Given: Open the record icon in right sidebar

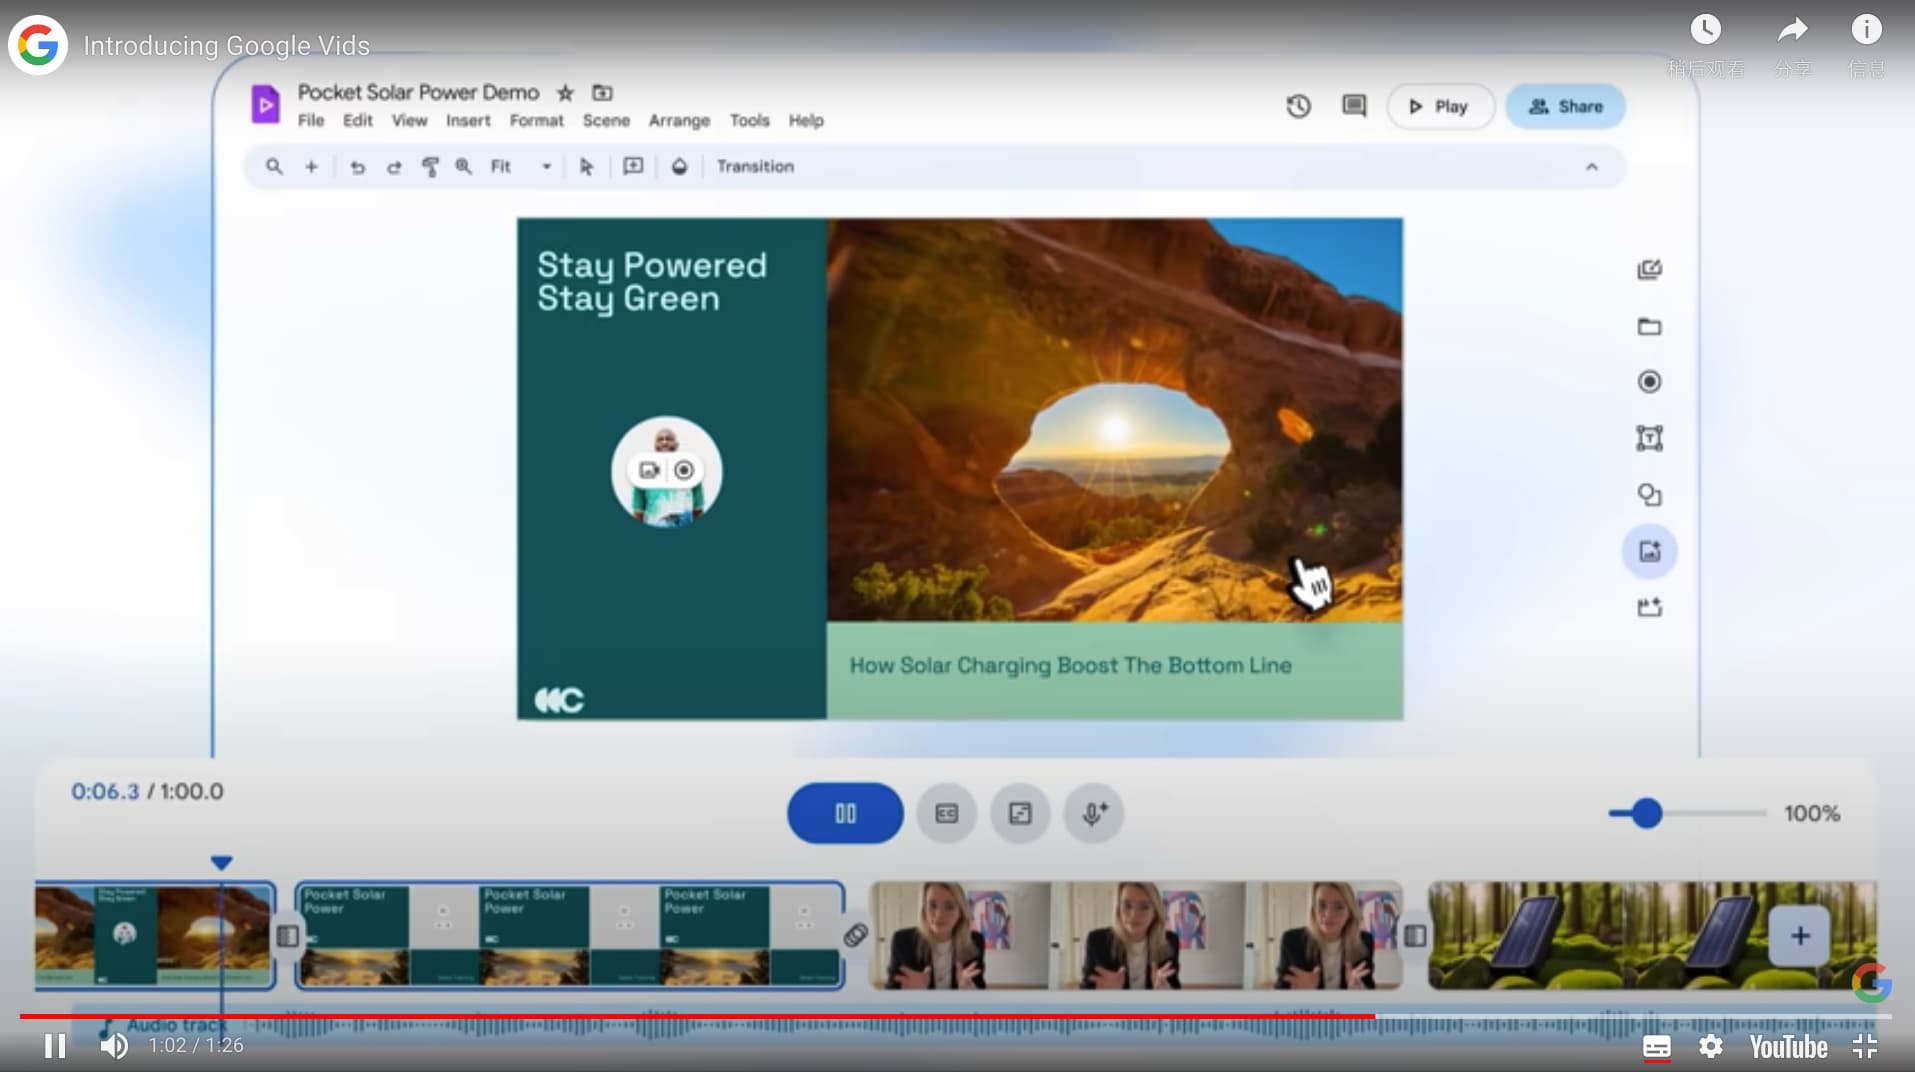Looking at the screenshot, I should click(x=1649, y=382).
